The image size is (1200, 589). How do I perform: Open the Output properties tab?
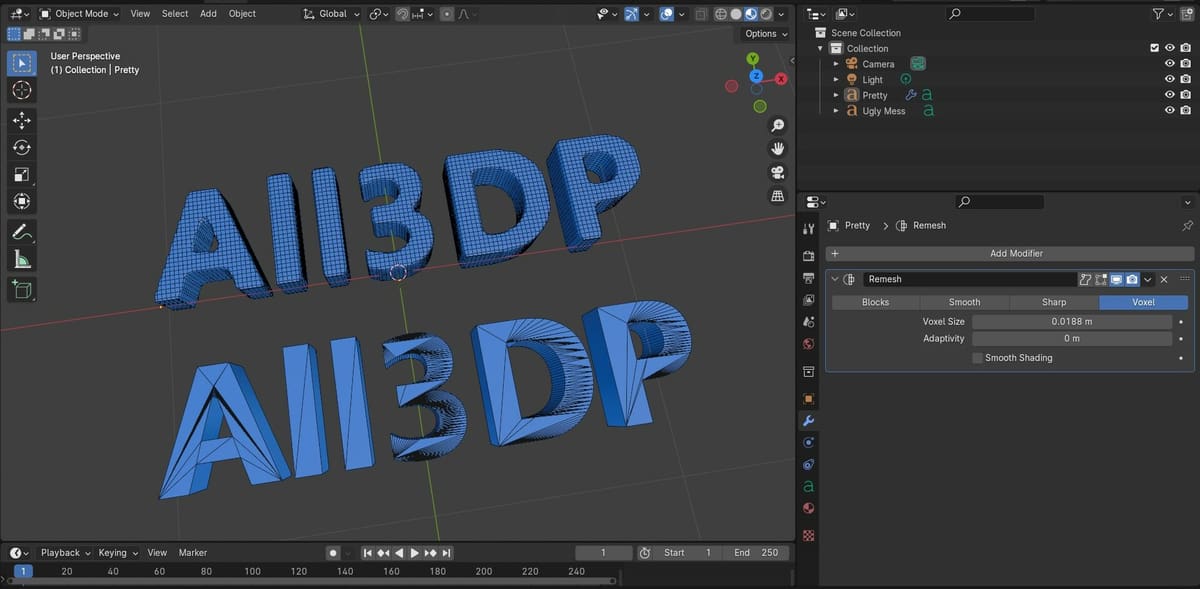(809, 277)
